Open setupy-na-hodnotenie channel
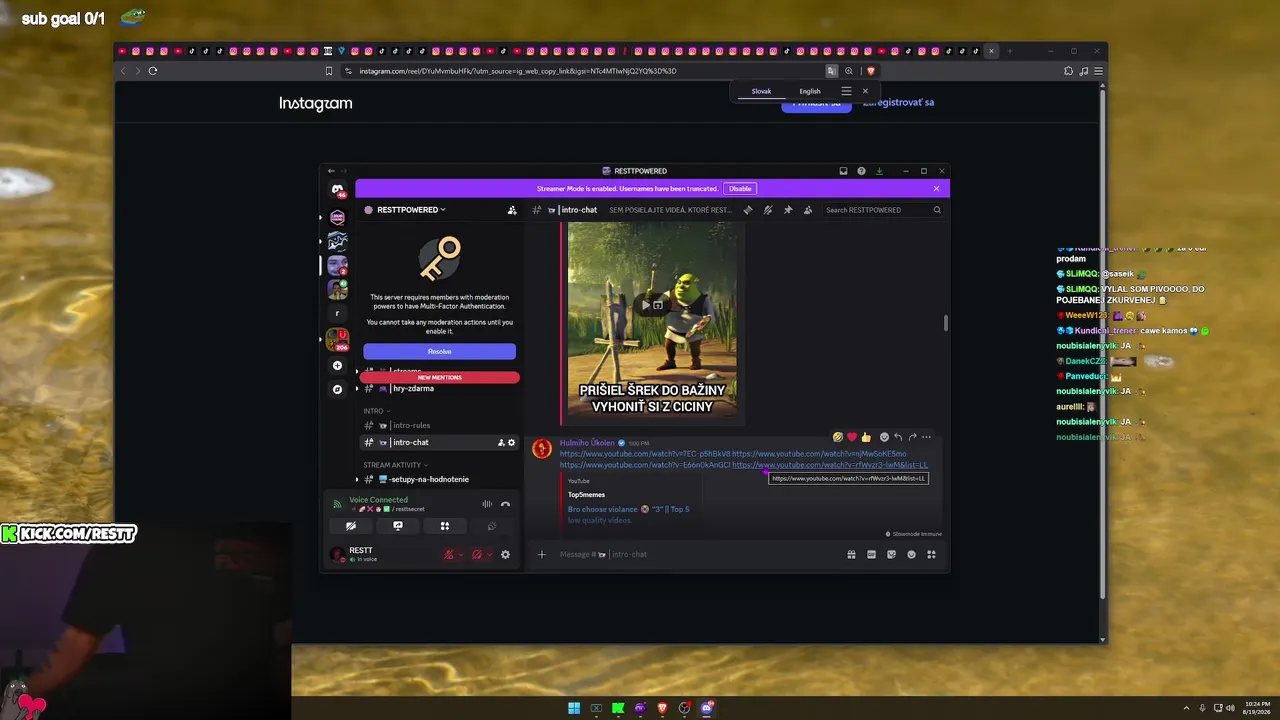Screen dimensions: 1280x720 tap(439, 480)
